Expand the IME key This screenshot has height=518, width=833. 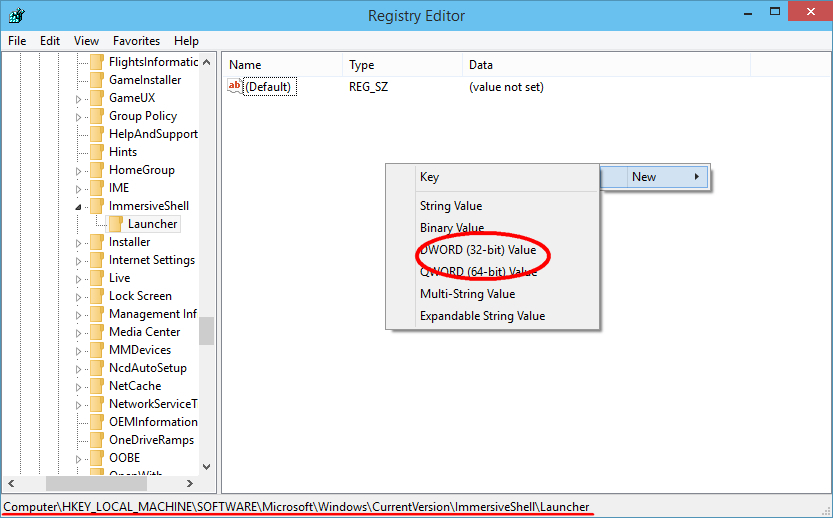coord(79,189)
